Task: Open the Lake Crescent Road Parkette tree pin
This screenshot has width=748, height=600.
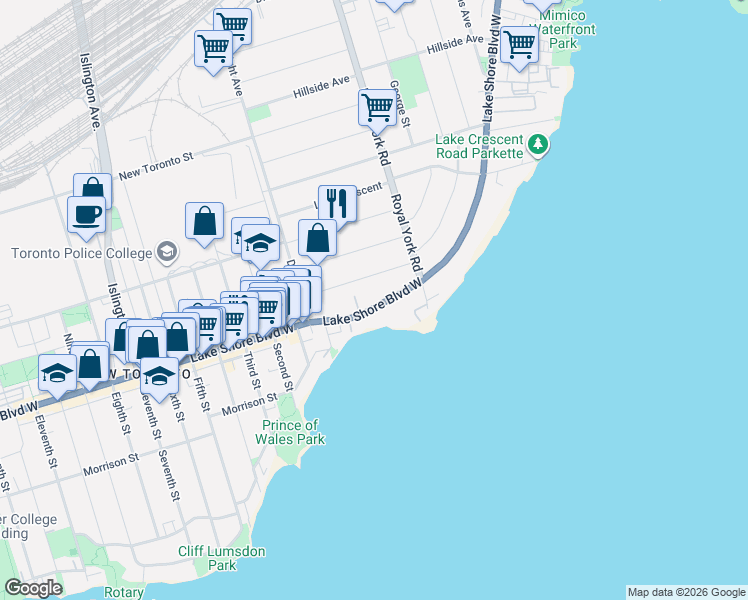Action: [x=538, y=145]
